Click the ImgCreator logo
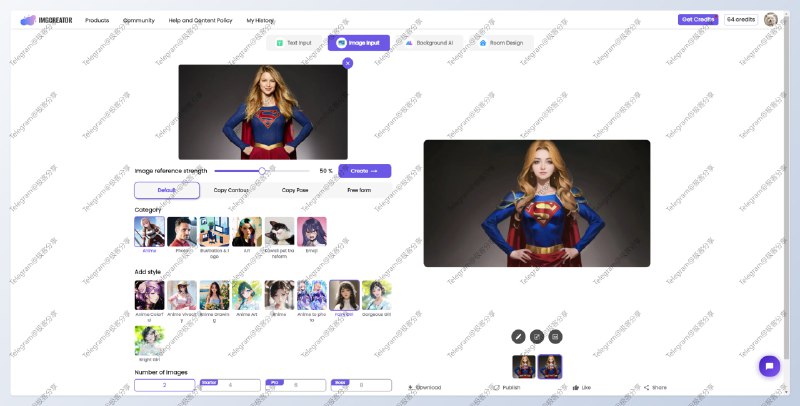This screenshot has height=406, width=800. 45,20
